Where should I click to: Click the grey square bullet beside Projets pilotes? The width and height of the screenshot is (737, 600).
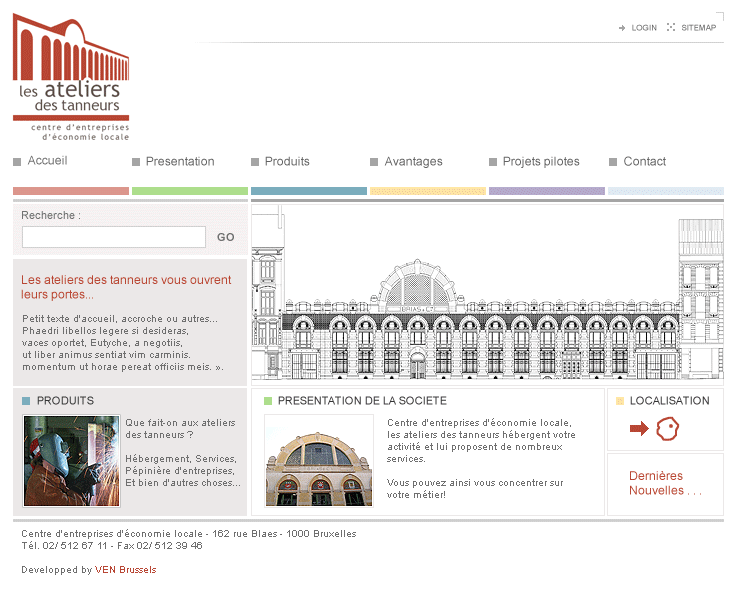(x=493, y=162)
